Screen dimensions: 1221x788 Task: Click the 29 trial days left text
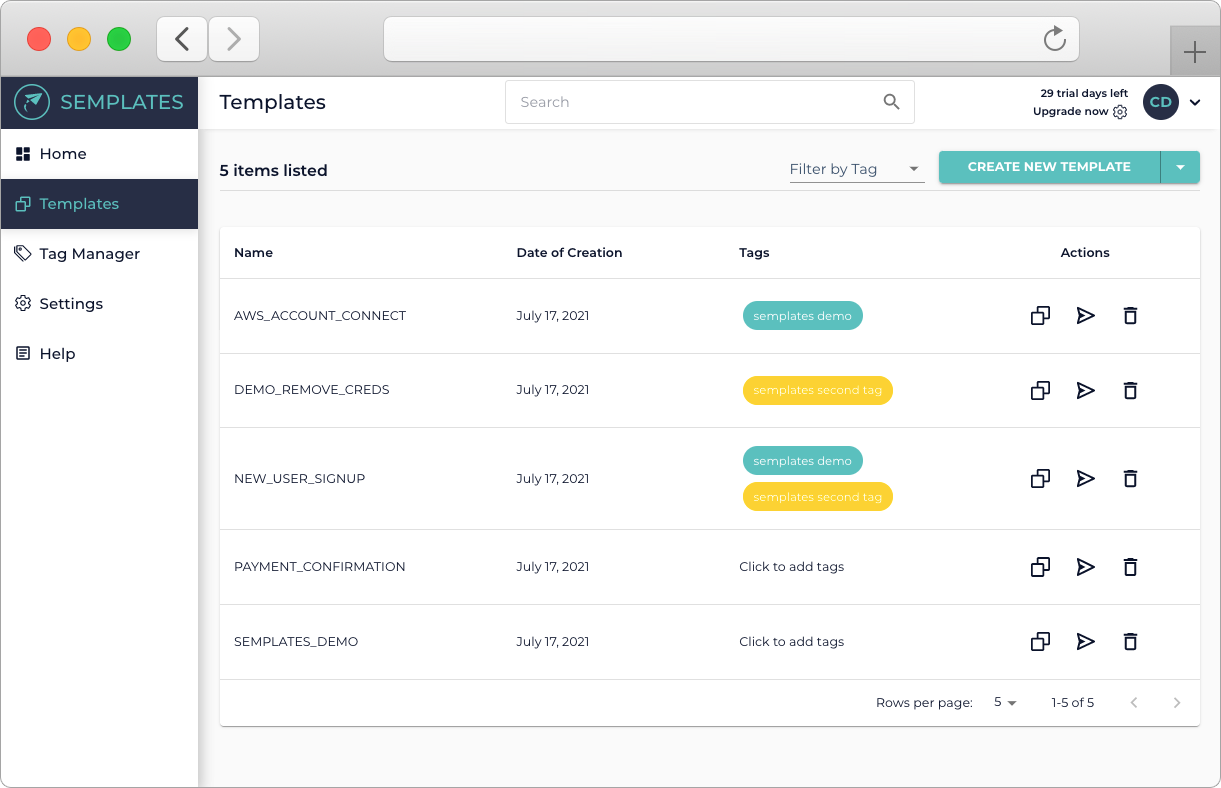pyautogui.click(x=1084, y=93)
